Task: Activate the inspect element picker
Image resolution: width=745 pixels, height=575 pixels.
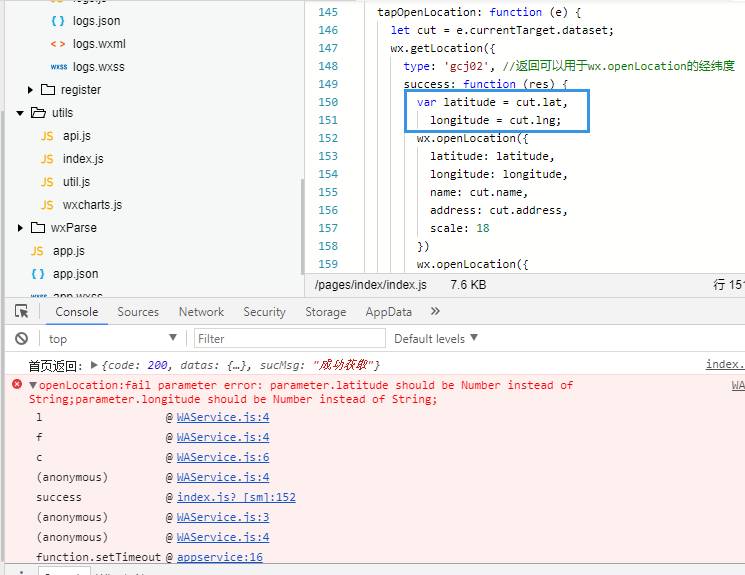Action: (21, 311)
